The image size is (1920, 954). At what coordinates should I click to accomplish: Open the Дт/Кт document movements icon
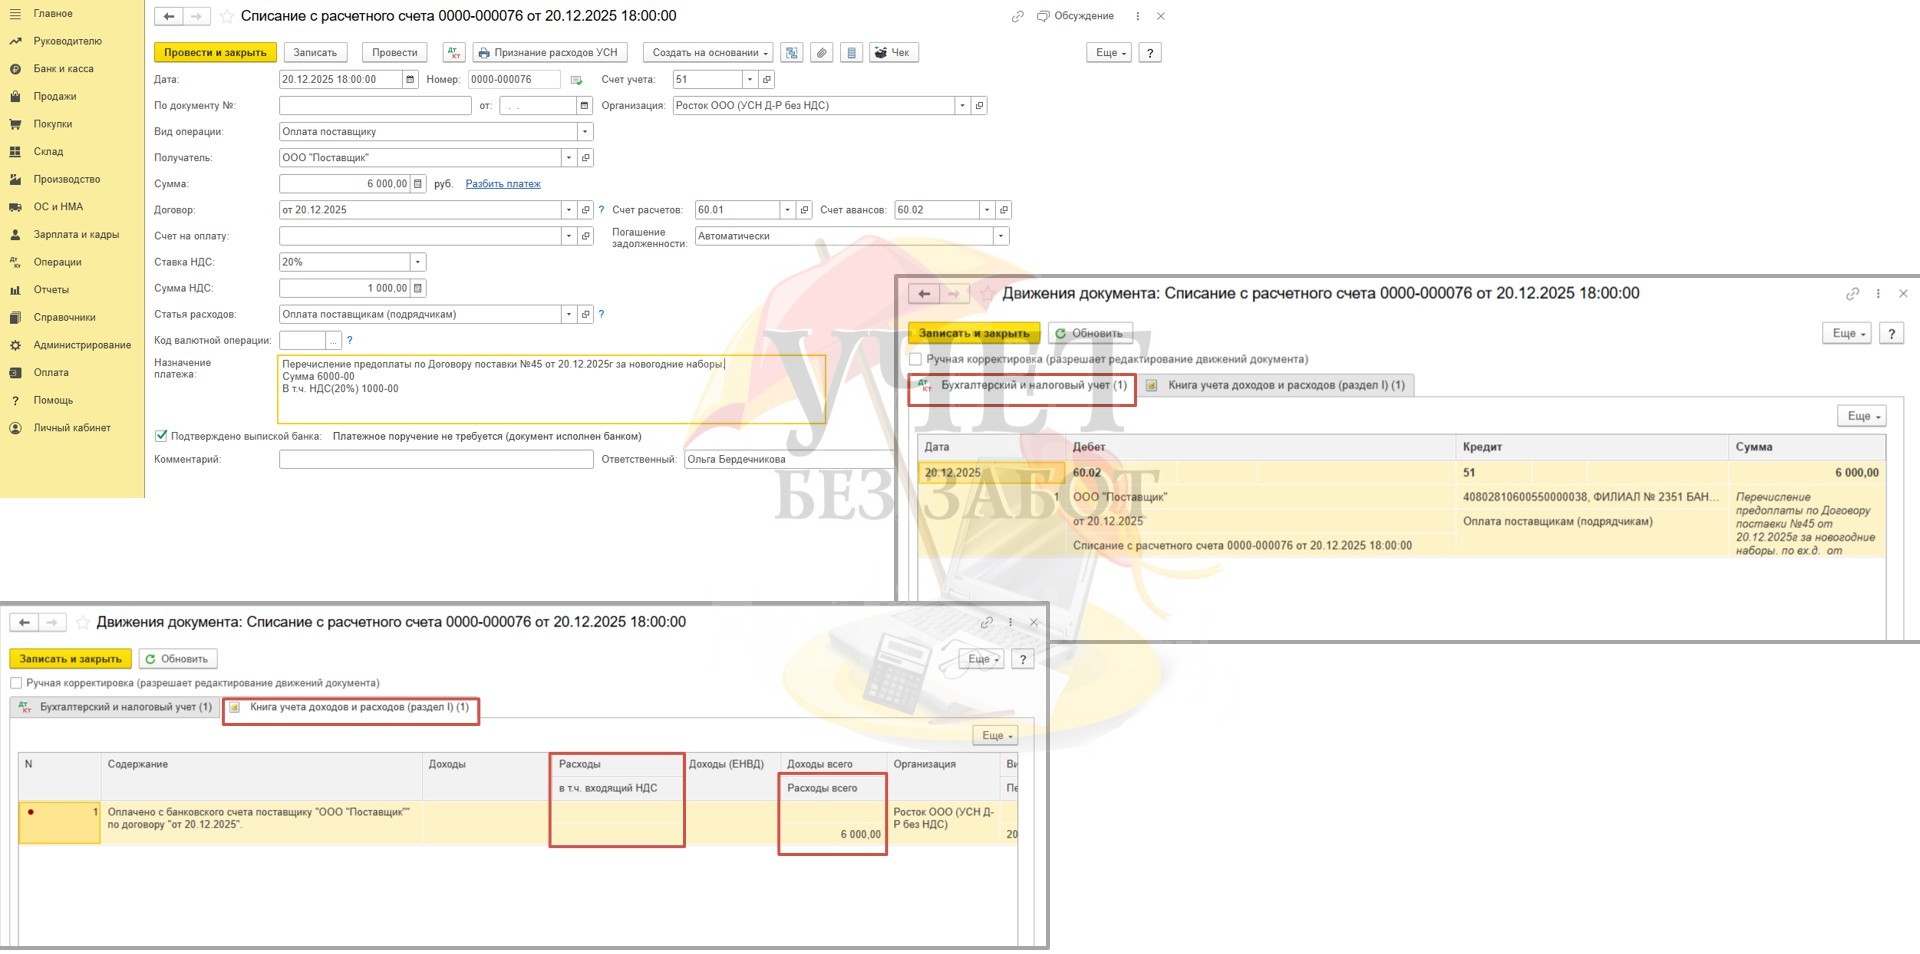454,53
